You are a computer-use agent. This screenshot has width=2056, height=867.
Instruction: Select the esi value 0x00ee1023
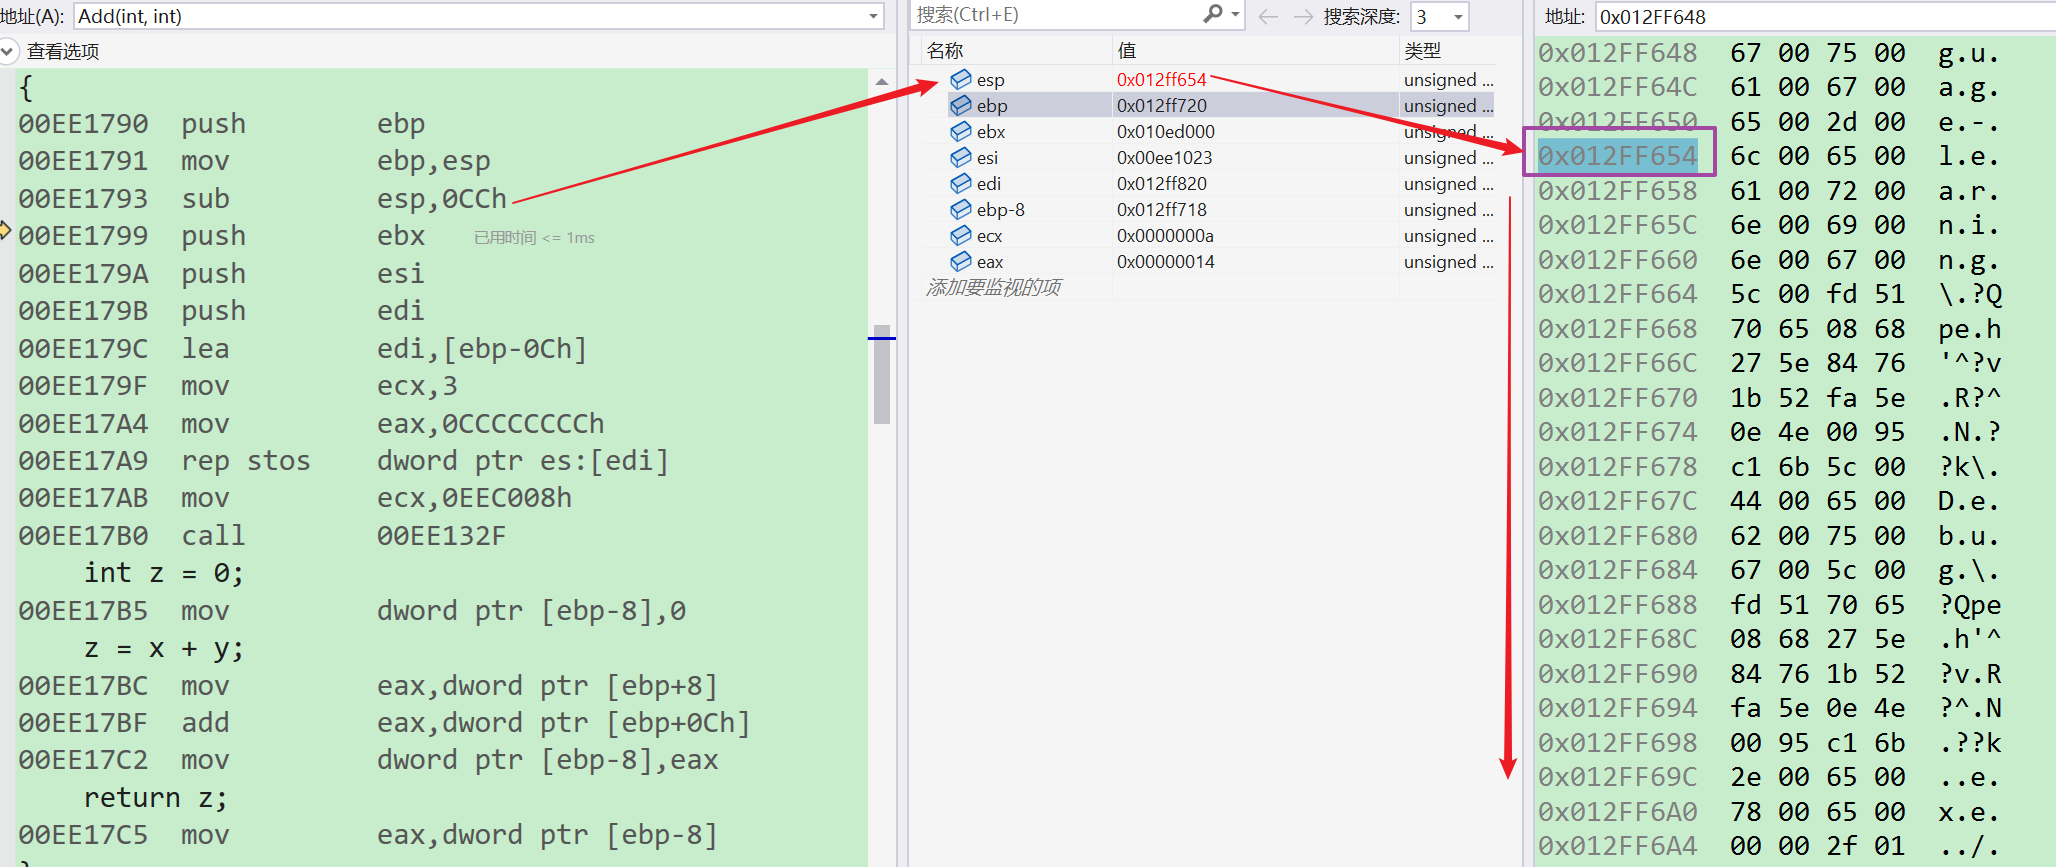[x=1164, y=157]
